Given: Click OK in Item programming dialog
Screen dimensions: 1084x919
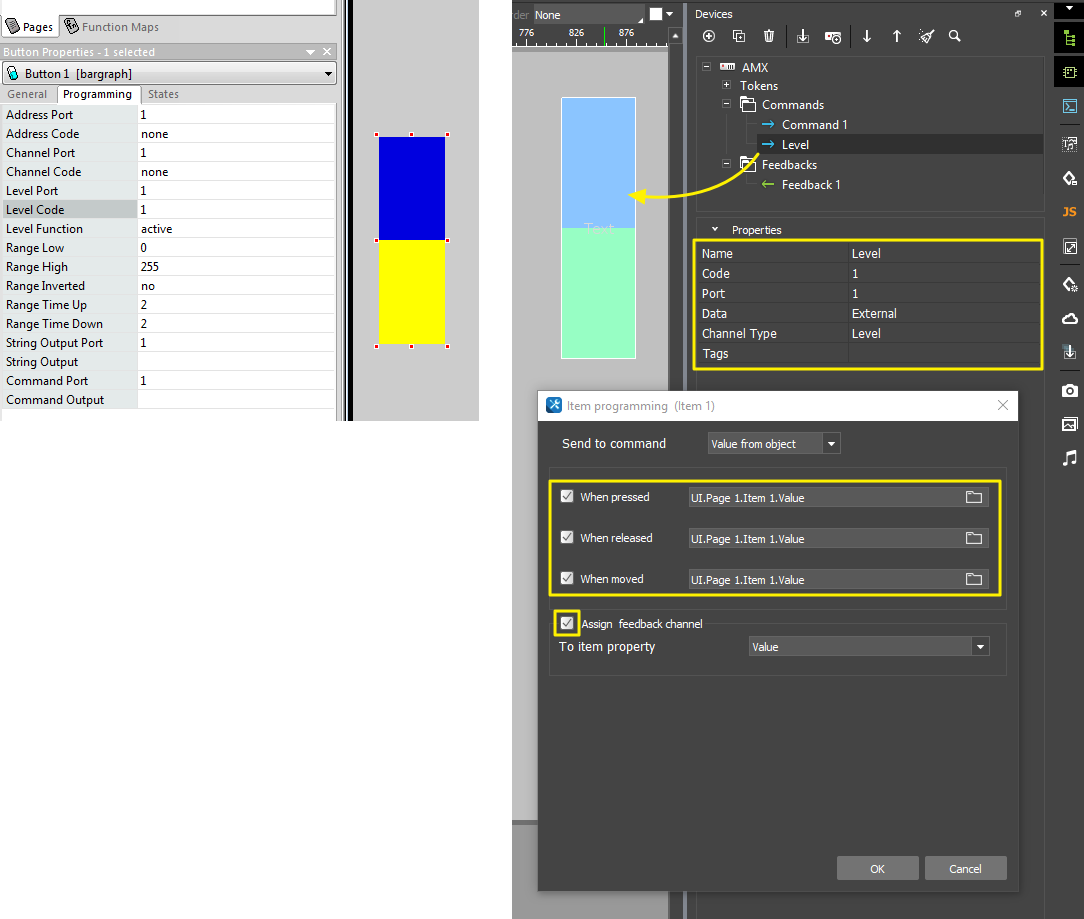Looking at the screenshot, I should pos(877,868).
